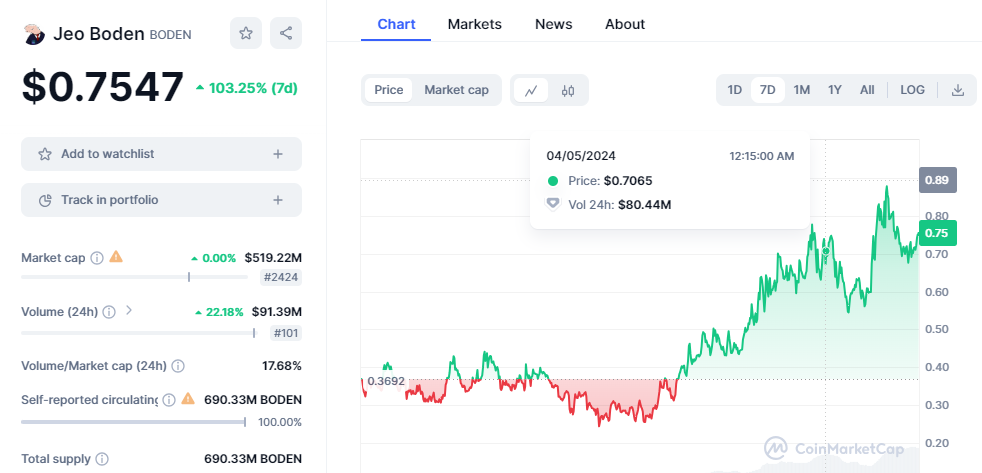The image size is (982, 473).
Task: Click circulating supply 100% progress bar
Action: tap(134, 422)
